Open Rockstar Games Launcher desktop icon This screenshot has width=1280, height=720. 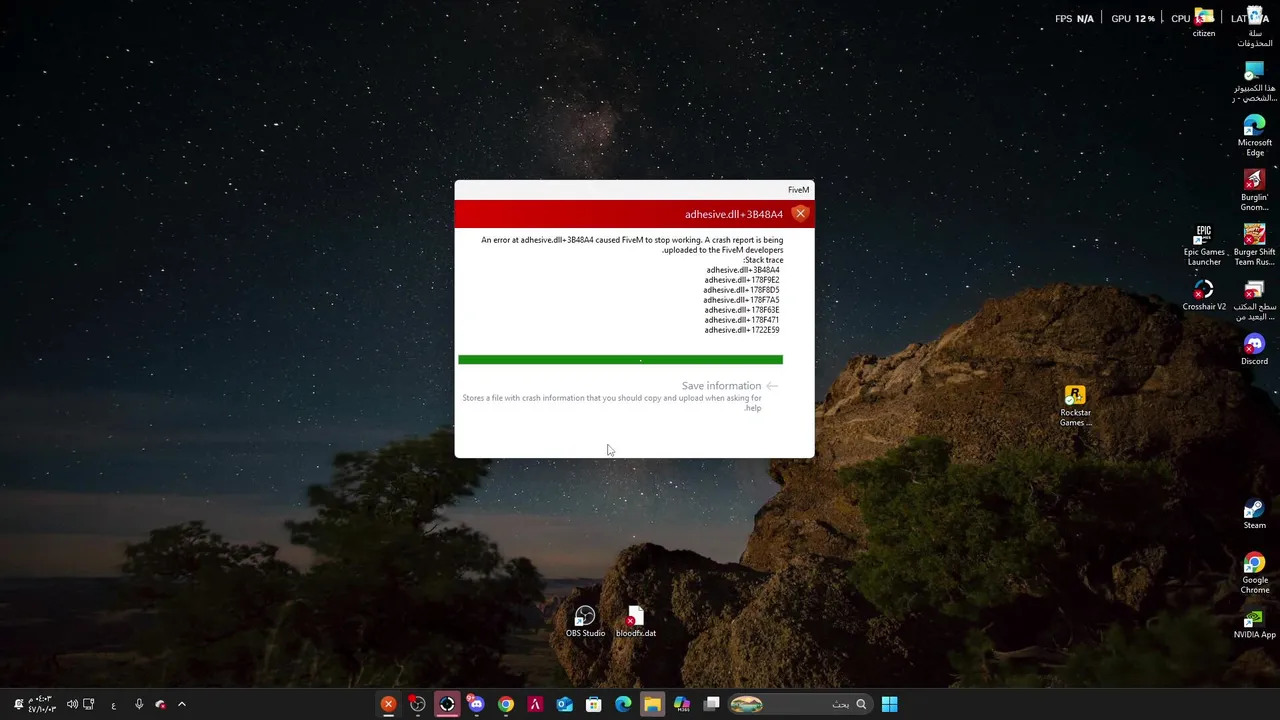pyautogui.click(x=1075, y=406)
